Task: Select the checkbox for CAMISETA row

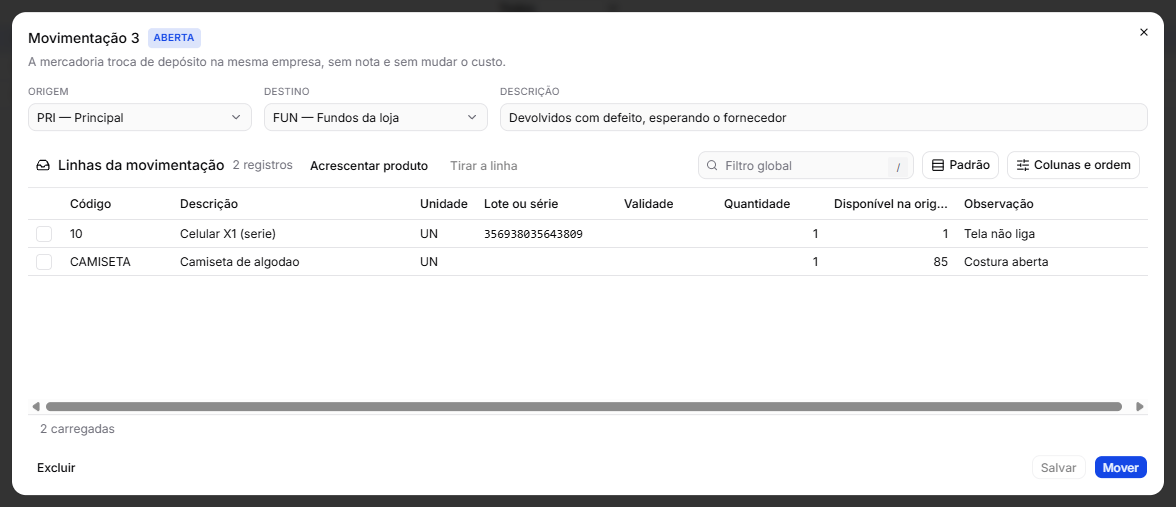Action: [44, 262]
